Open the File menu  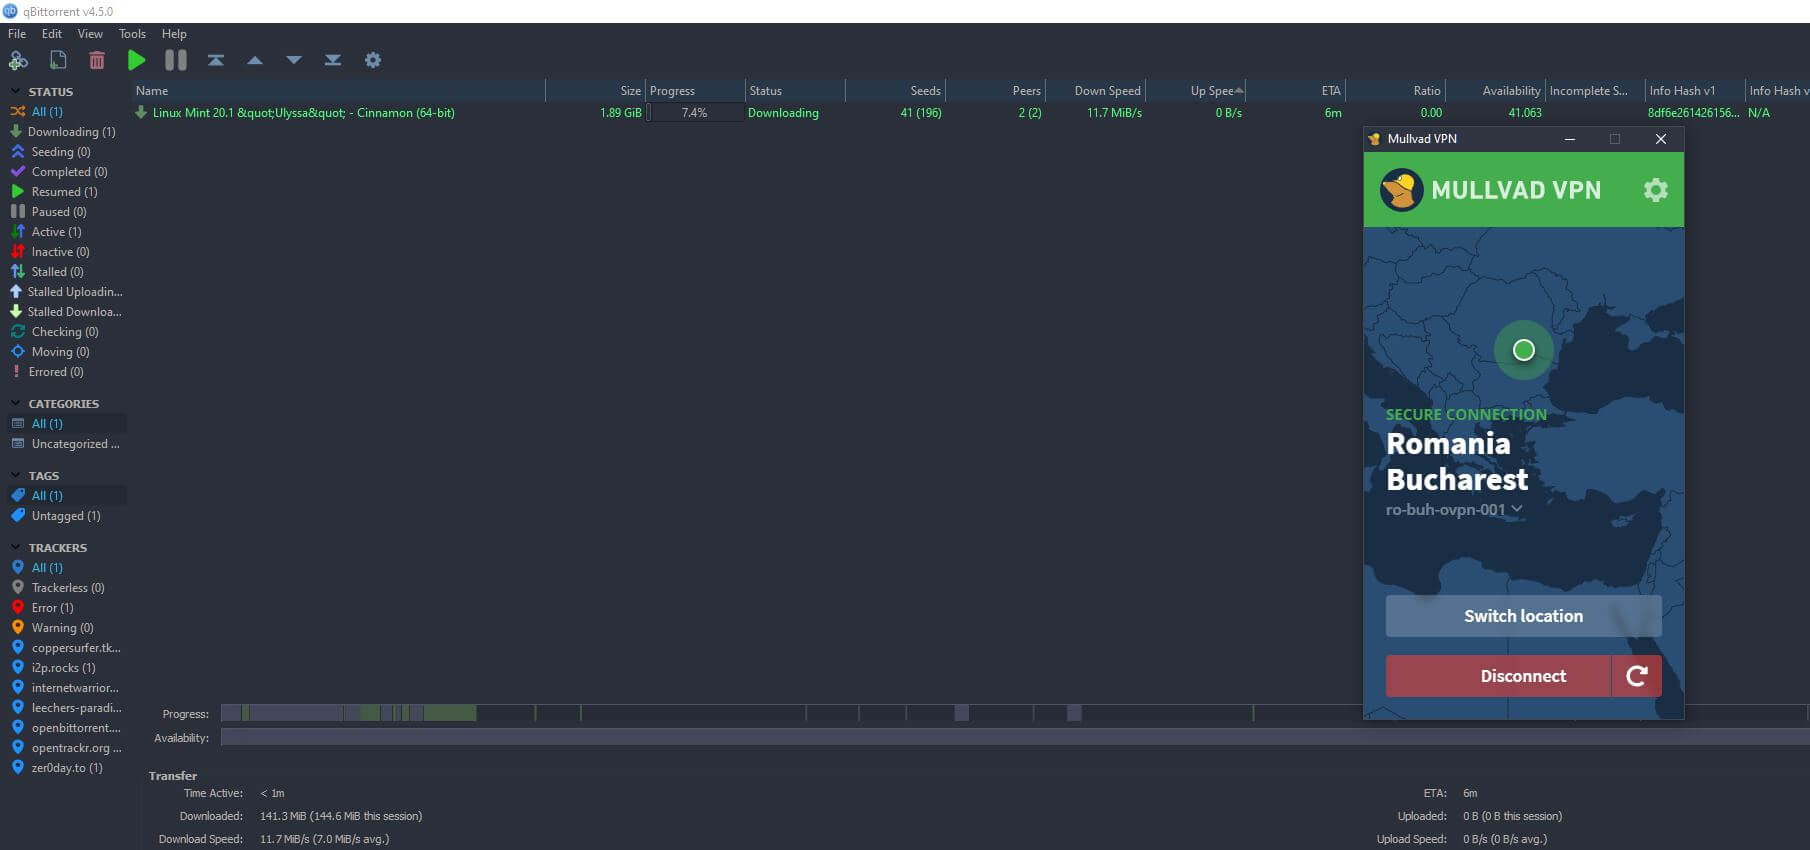[17, 34]
